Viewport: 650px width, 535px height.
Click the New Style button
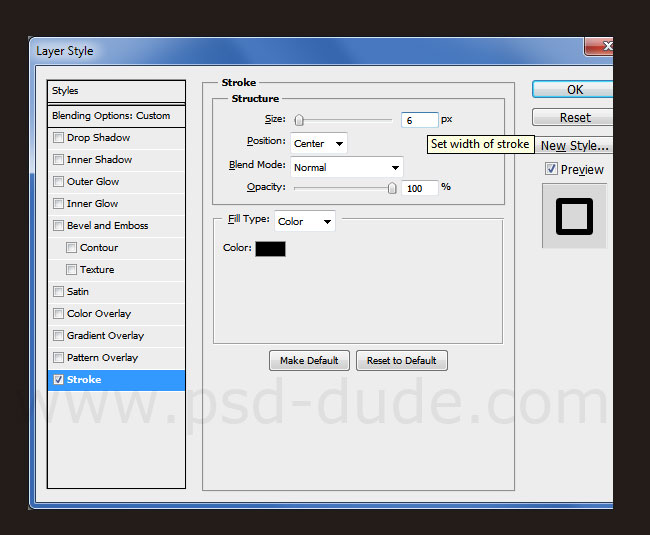click(574, 146)
